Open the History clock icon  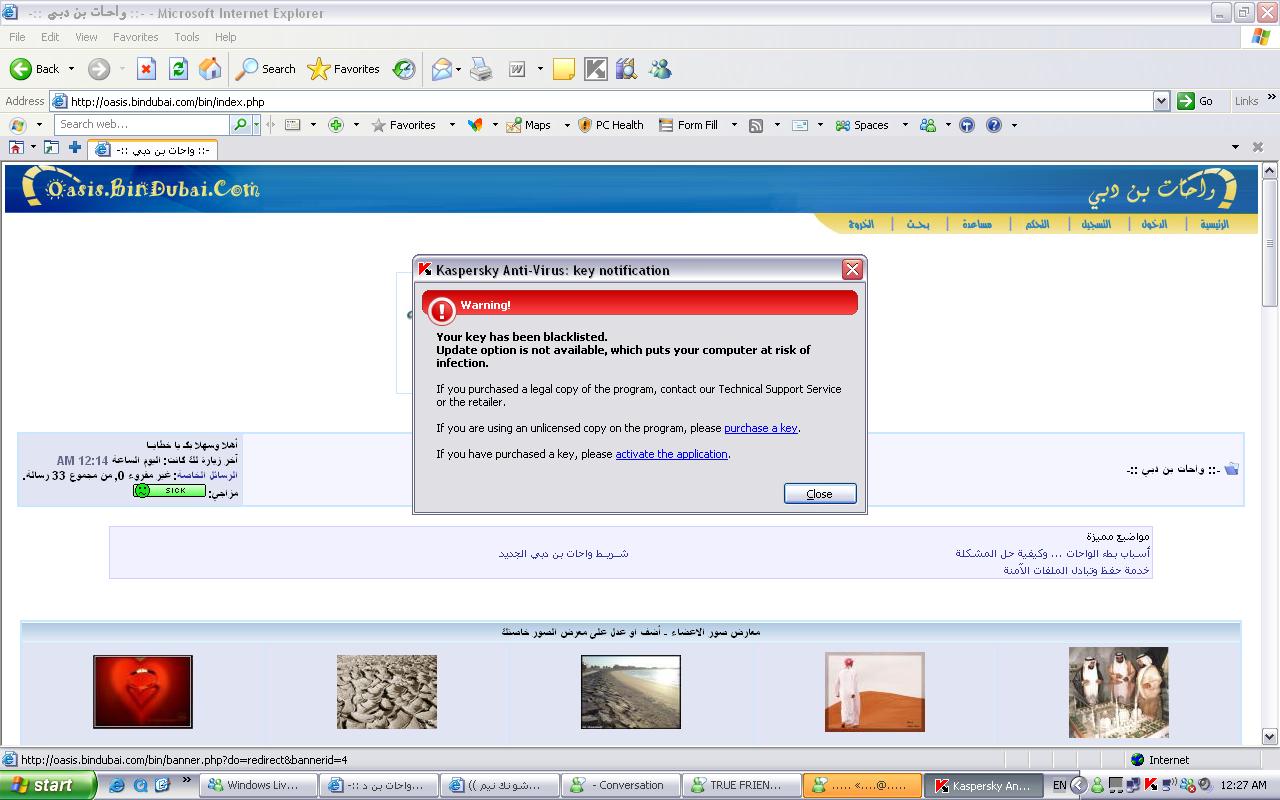404,69
